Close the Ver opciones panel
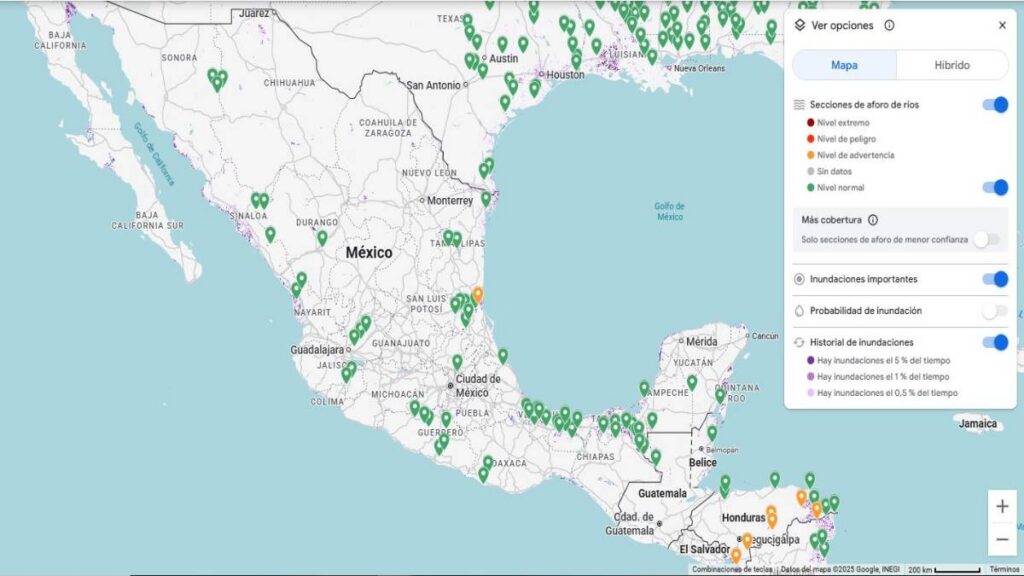This screenshot has width=1024, height=576. tap(1002, 25)
